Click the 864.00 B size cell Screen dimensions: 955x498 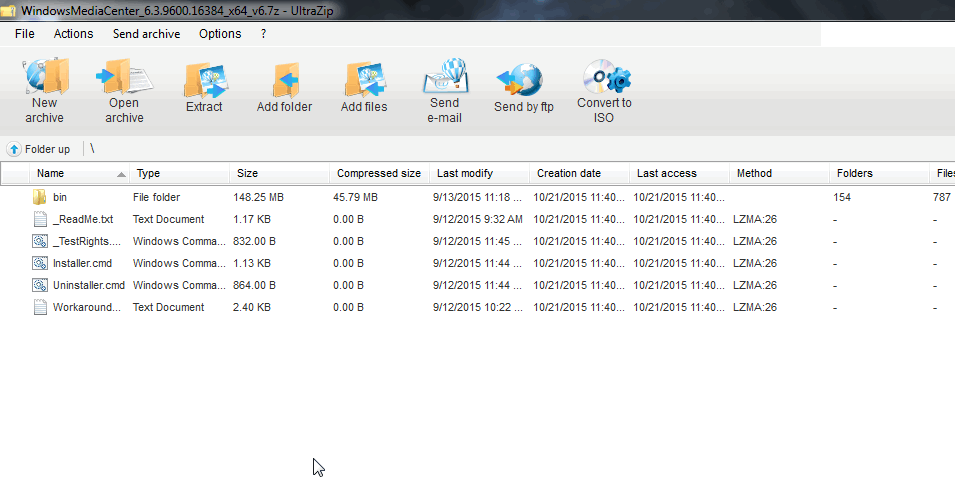254,285
